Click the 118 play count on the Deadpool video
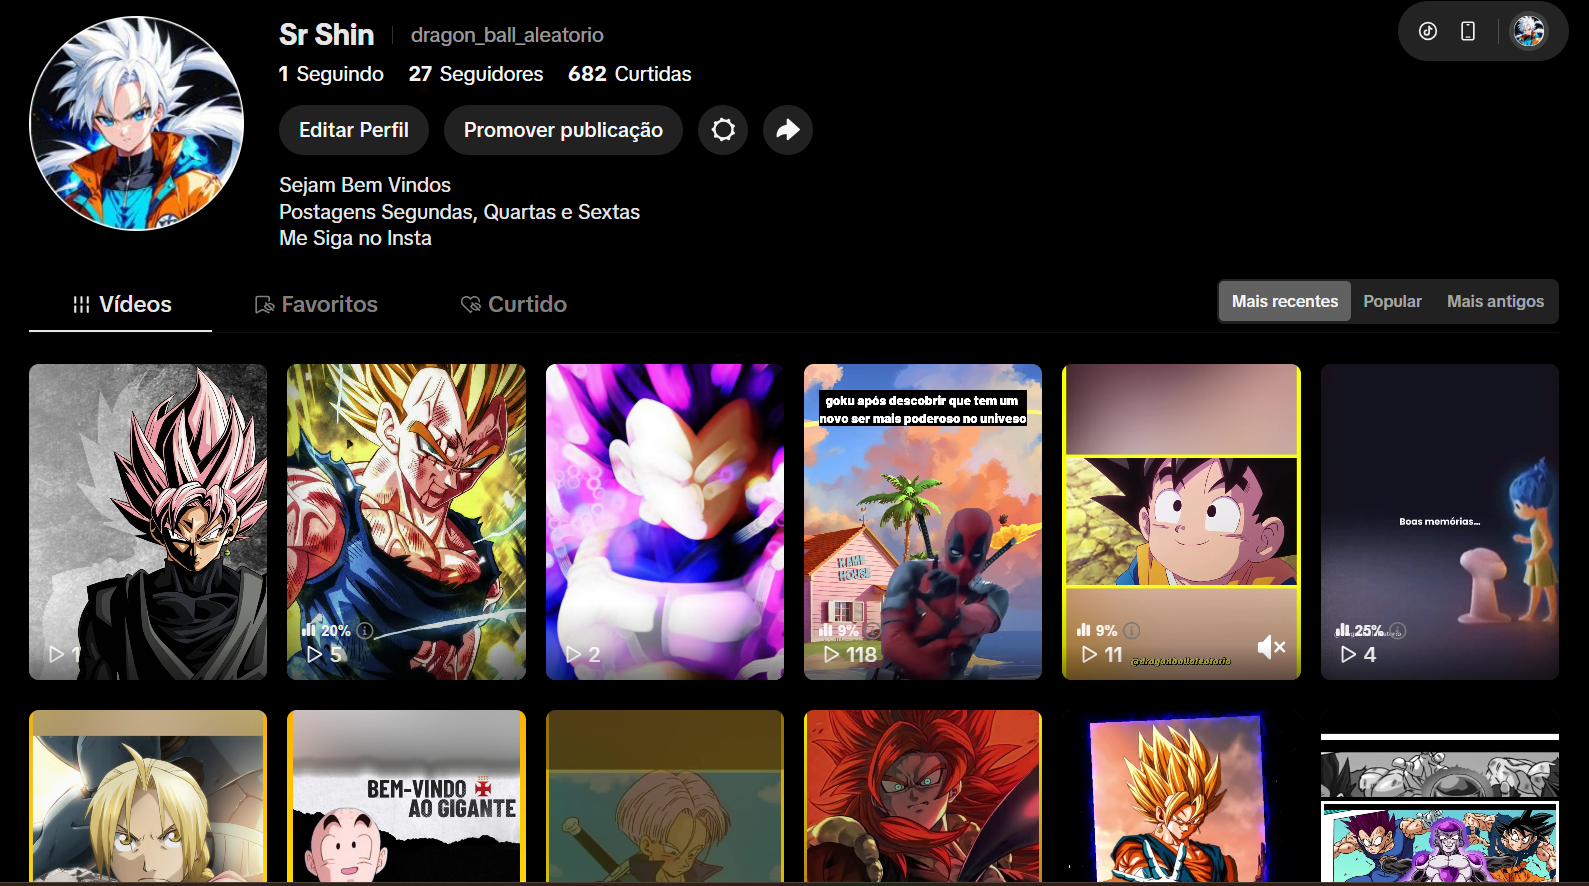Image resolution: width=1589 pixels, height=886 pixels. point(851,654)
